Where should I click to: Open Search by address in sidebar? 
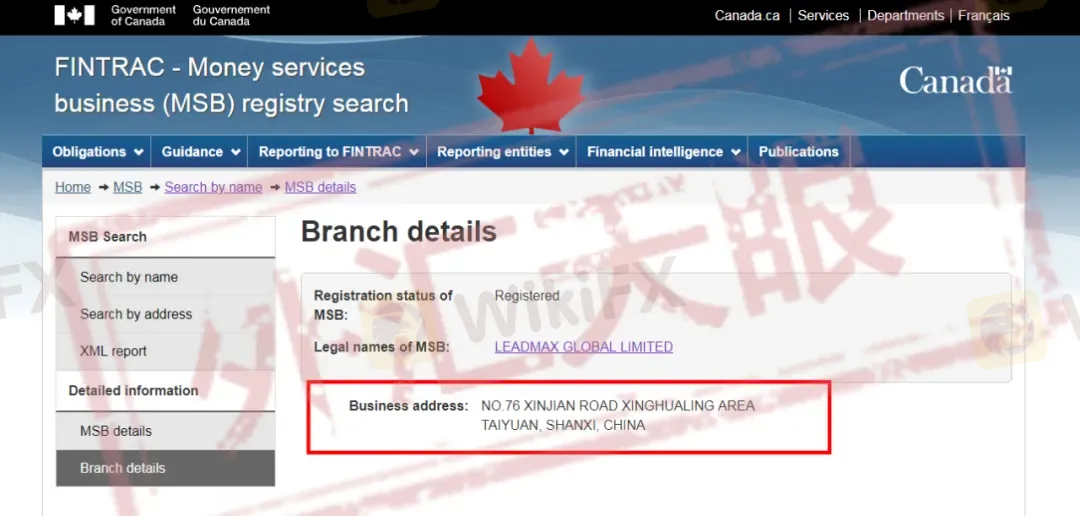click(165, 314)
